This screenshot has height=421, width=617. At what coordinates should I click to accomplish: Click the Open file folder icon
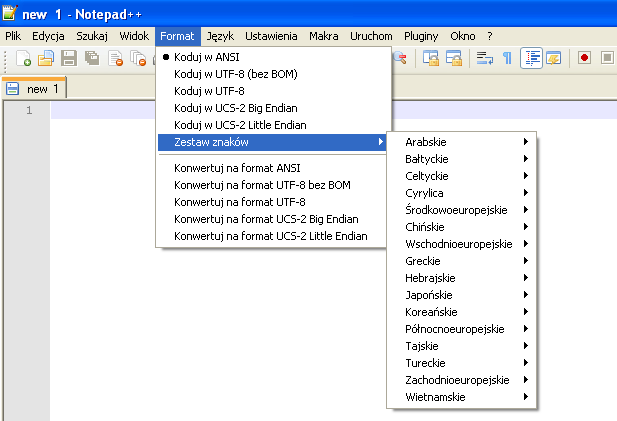tap(46, 58)
